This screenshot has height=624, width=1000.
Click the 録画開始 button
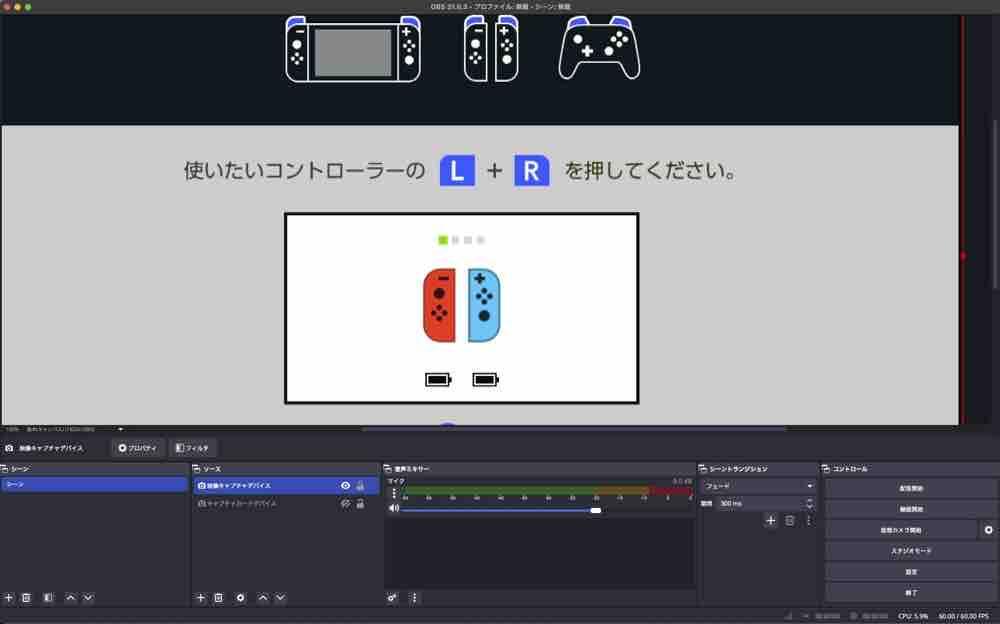(x=911, y=509)
